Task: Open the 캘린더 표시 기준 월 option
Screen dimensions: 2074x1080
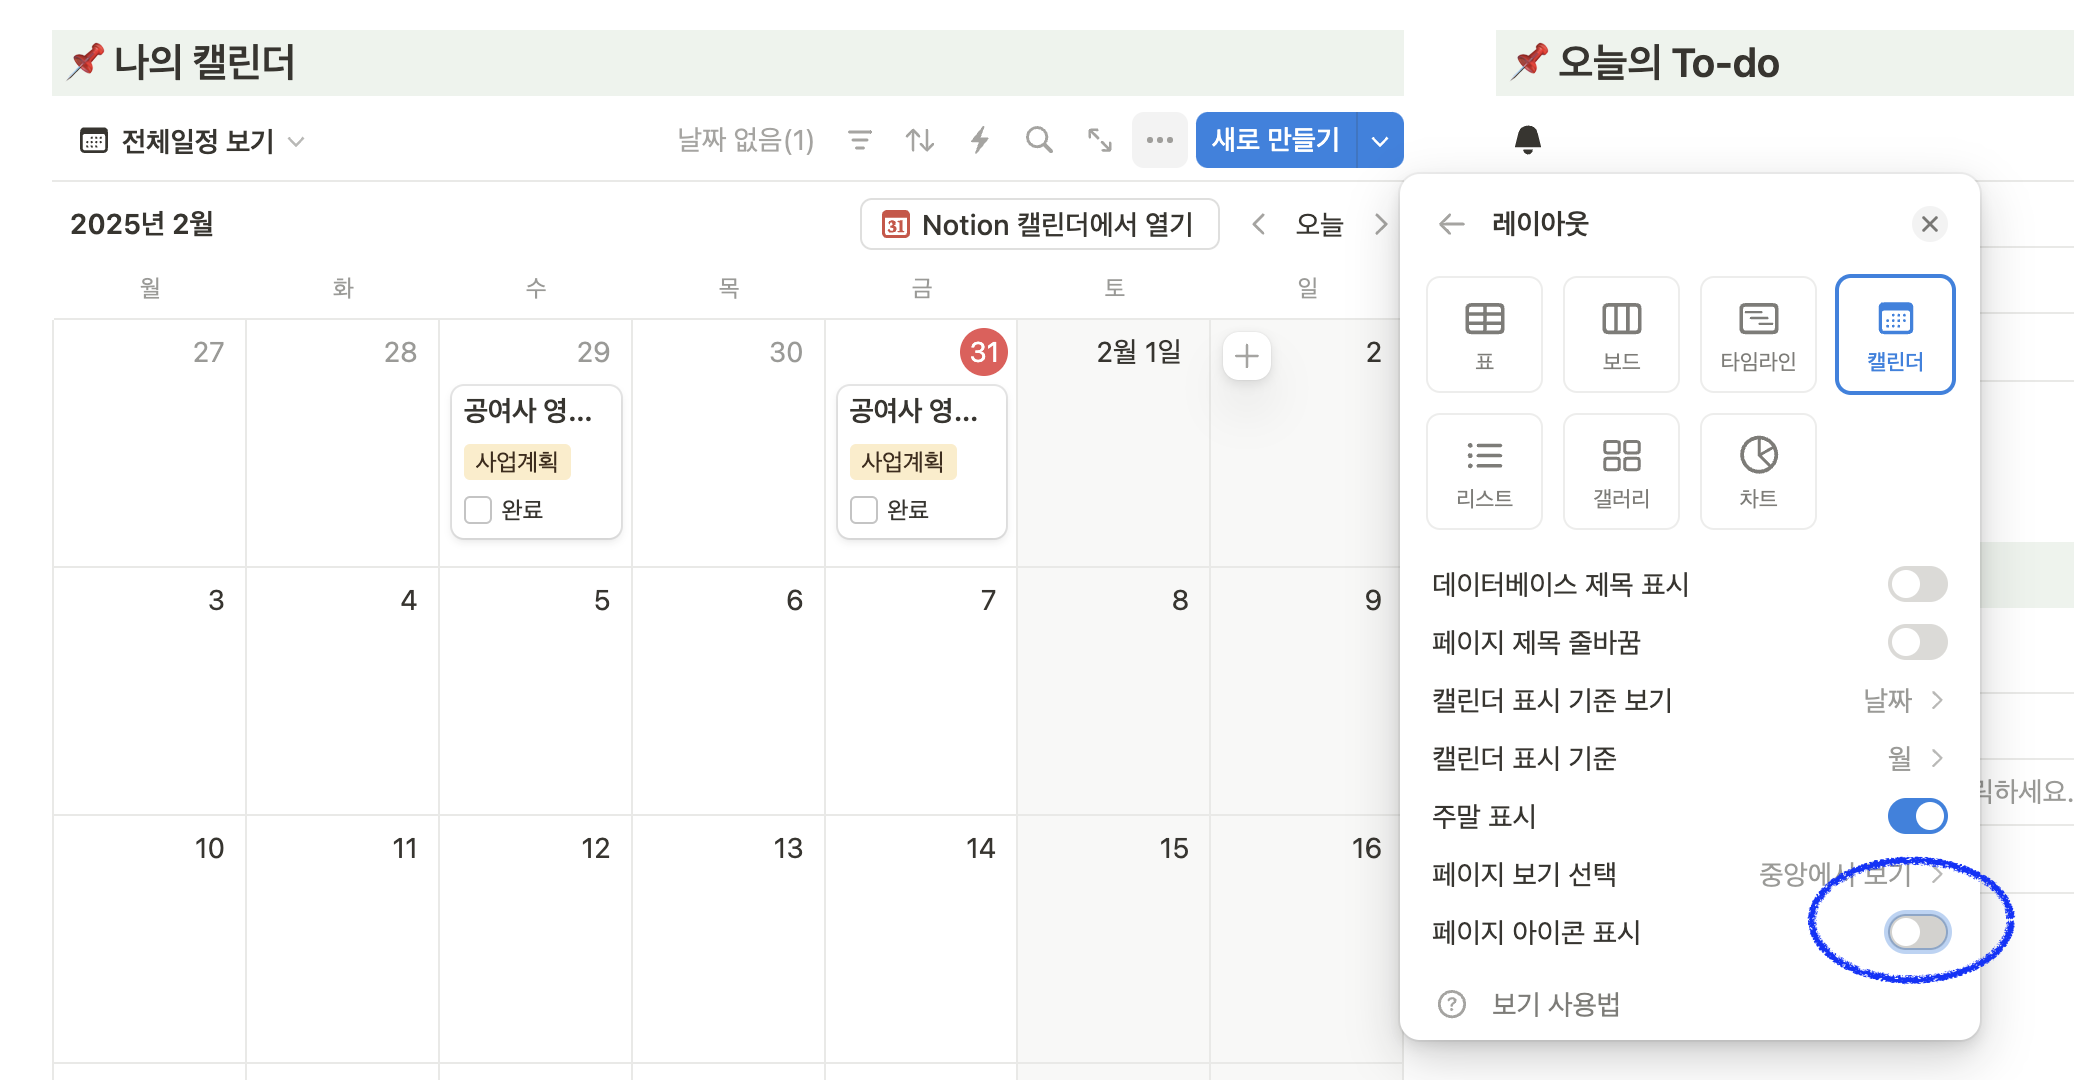Action: [1915, 759]
